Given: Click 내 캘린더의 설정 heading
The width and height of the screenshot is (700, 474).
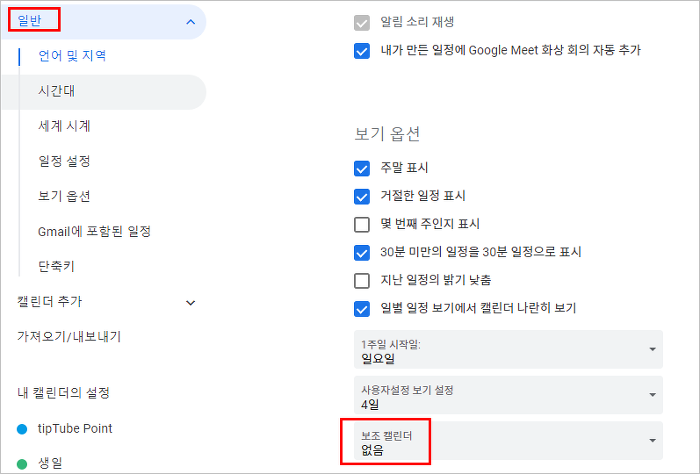Looking at the screenshot, I should 63,393.
